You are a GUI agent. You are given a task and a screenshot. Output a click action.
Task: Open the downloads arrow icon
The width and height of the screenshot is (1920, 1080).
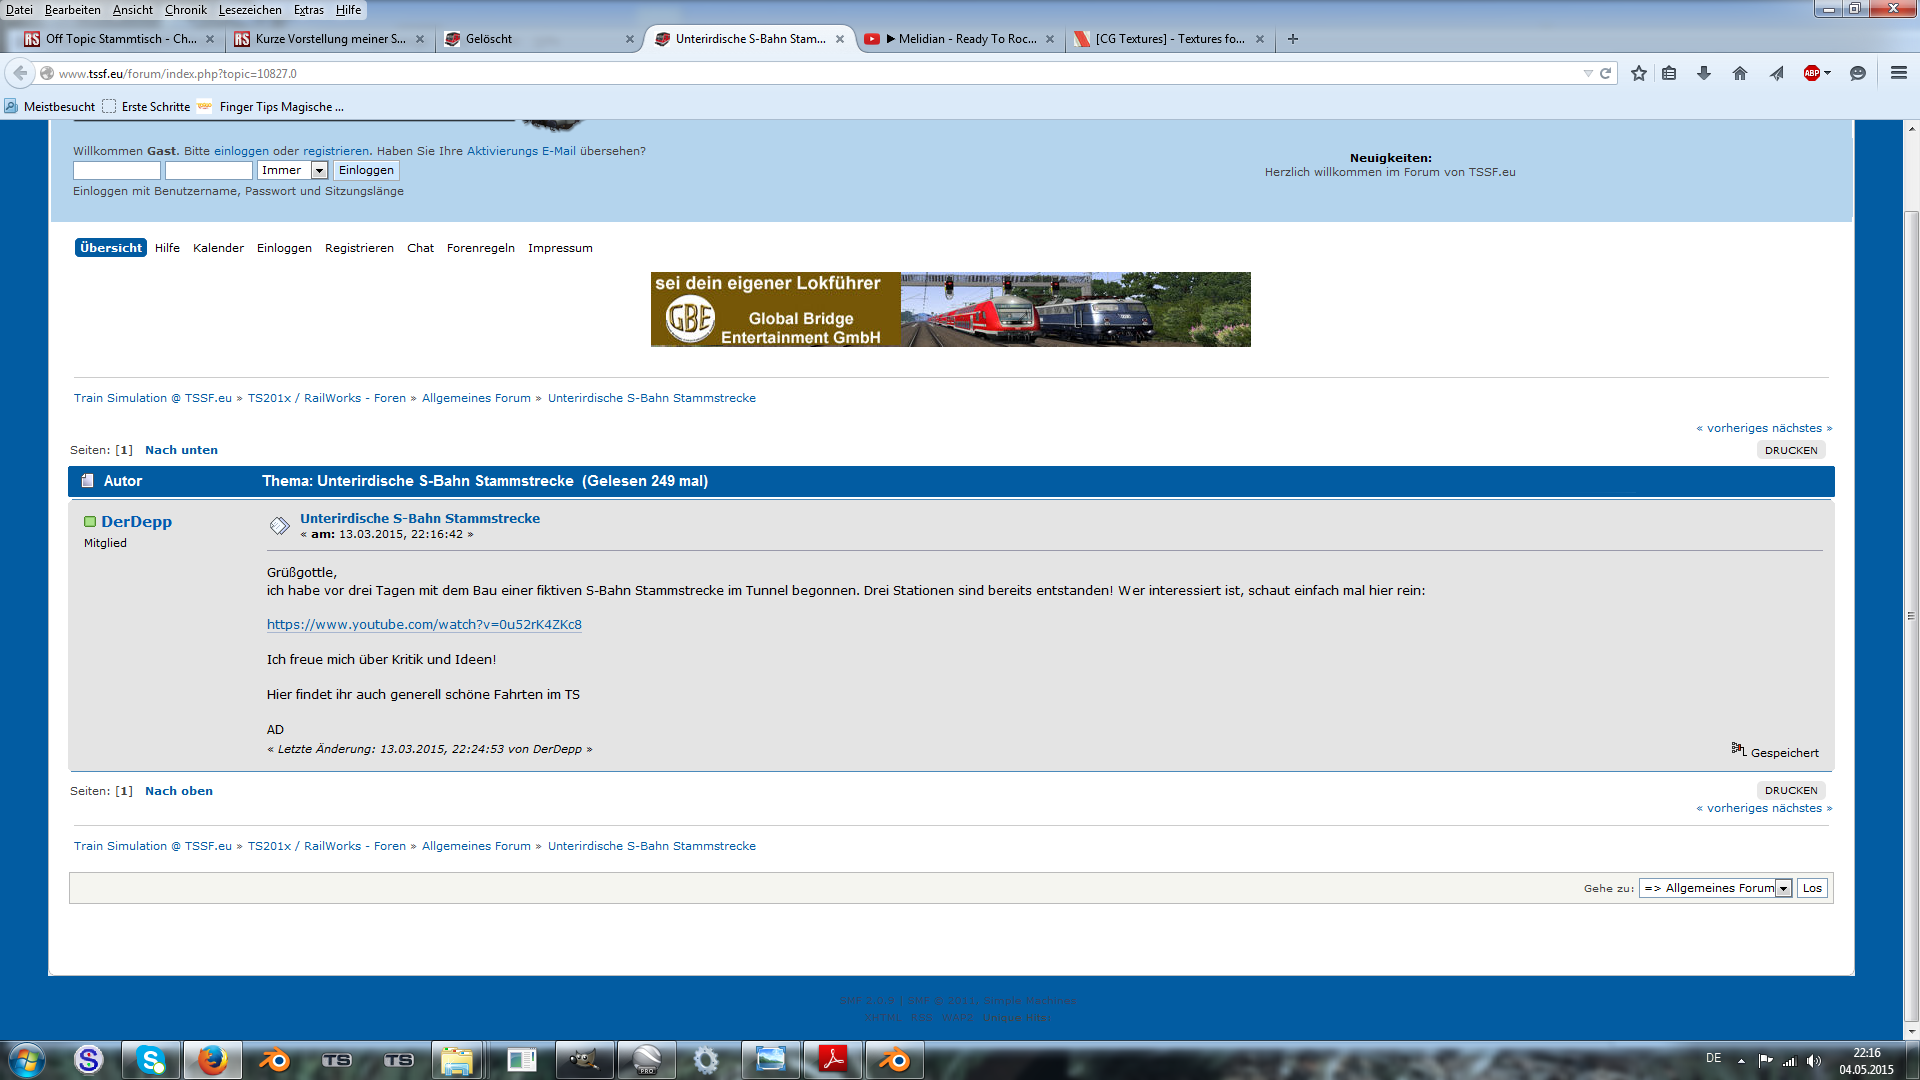pos(1704,73)
